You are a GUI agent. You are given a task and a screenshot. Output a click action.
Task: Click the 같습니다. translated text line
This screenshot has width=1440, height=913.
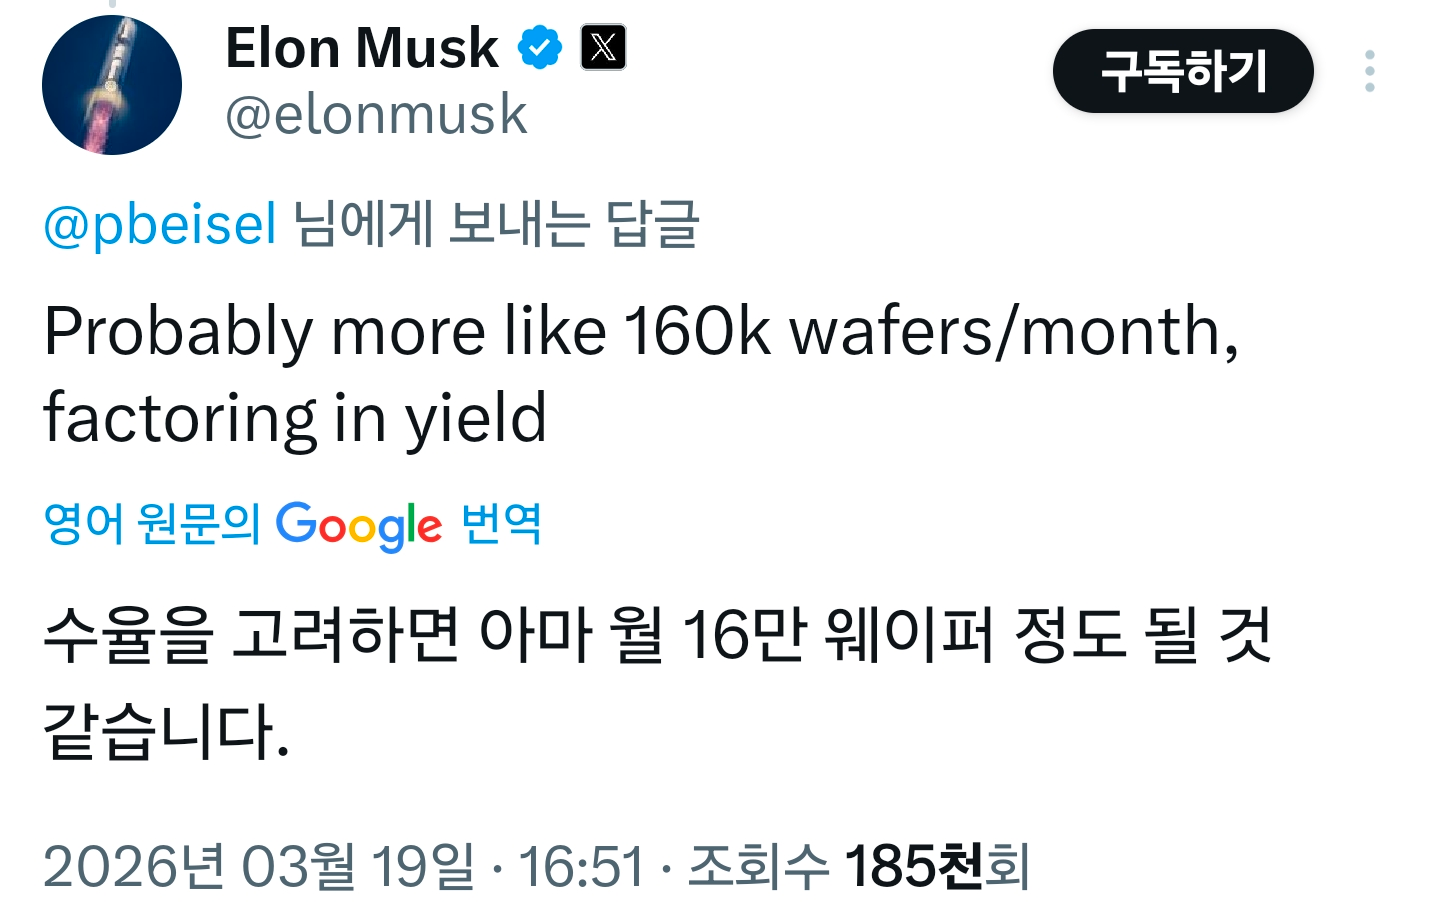(167, 731)
